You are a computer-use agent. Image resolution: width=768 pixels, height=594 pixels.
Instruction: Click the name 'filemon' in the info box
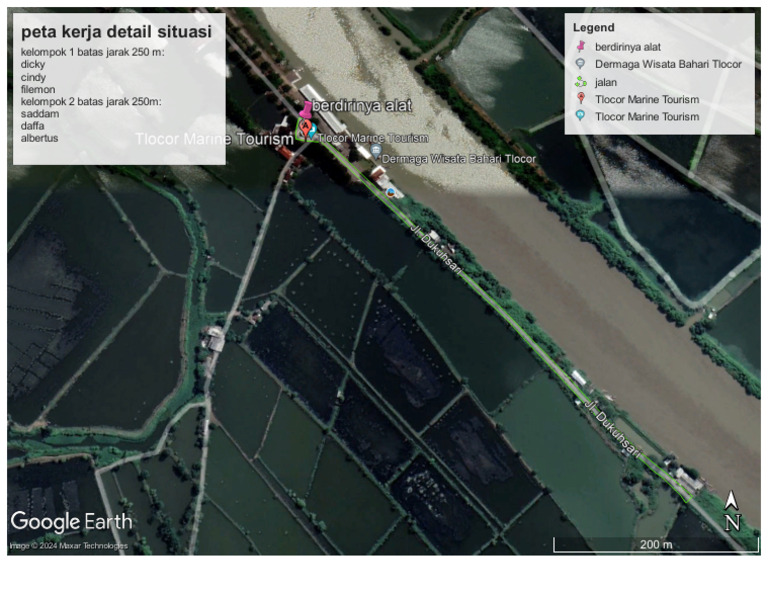point(38,90)
